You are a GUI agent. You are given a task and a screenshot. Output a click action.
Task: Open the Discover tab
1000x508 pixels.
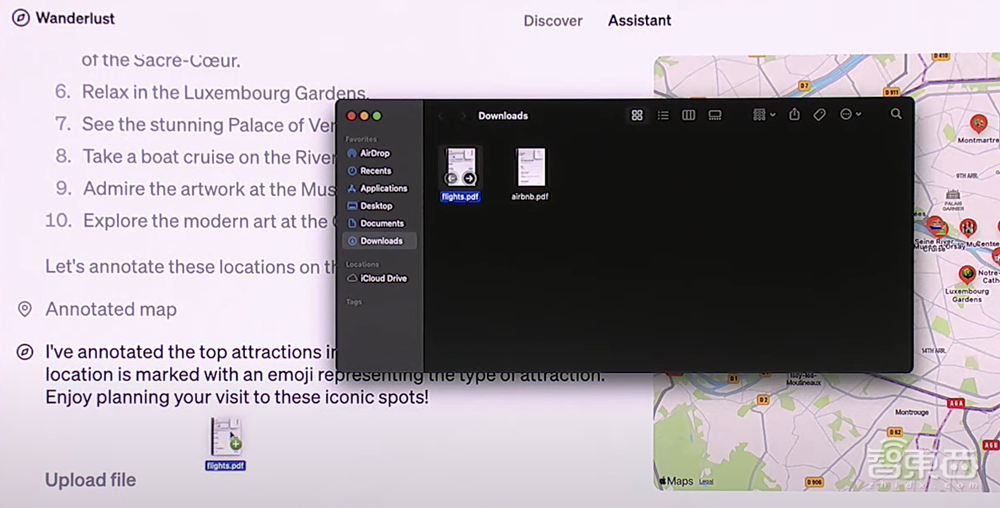pyautogui.click(x=553, y=20)
